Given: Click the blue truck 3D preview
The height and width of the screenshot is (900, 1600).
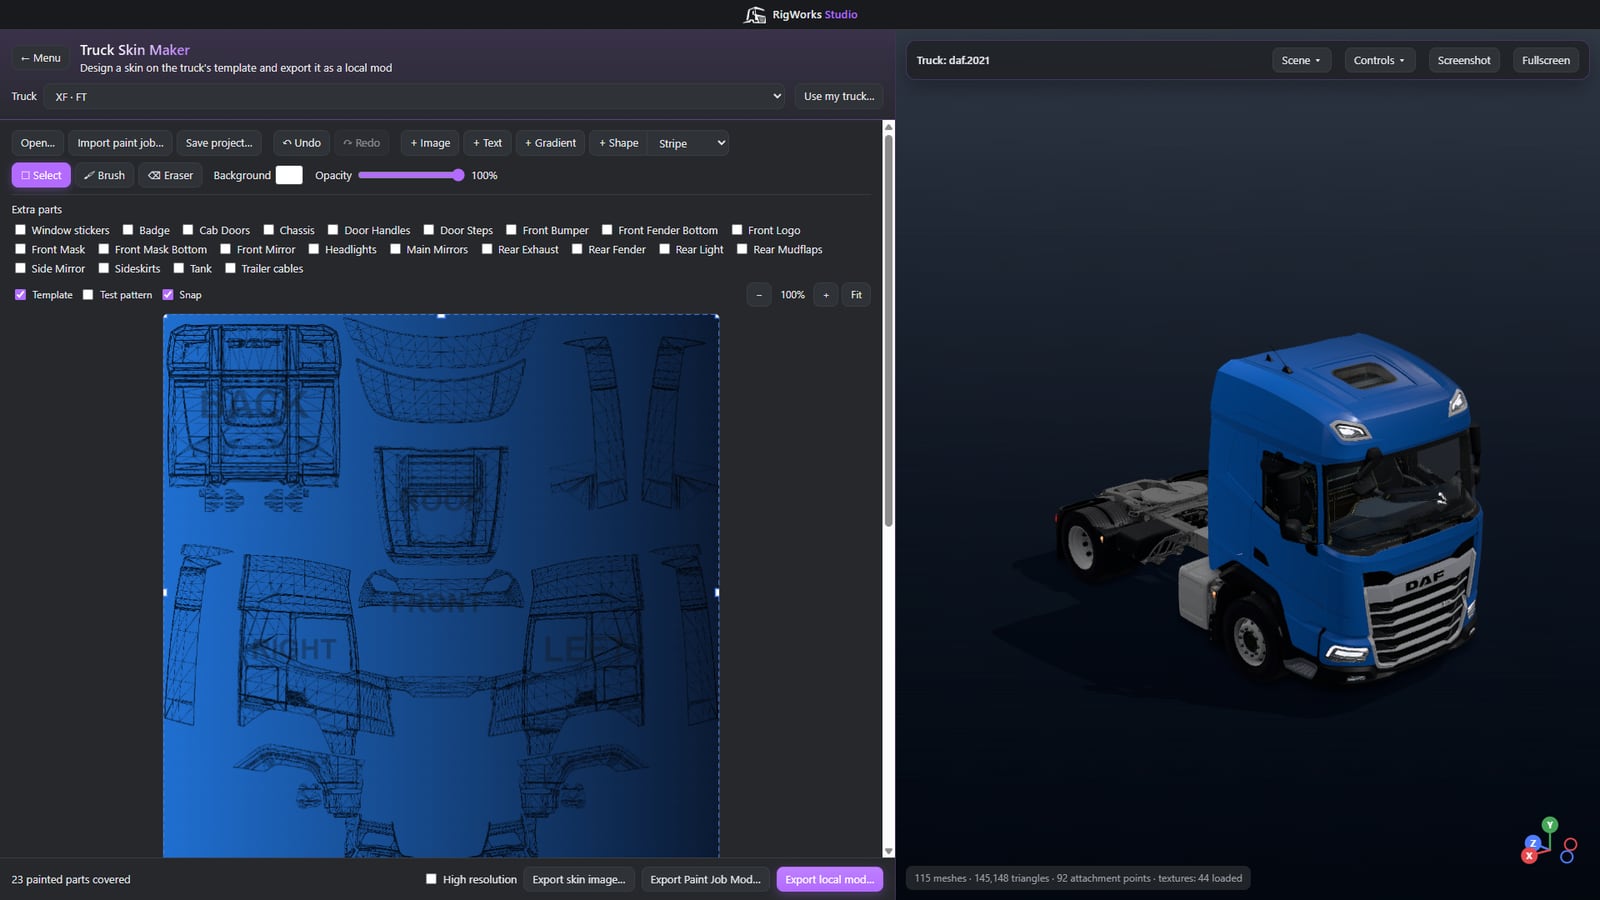Looking at the screenshot, I should click(x=1270, y=512).
